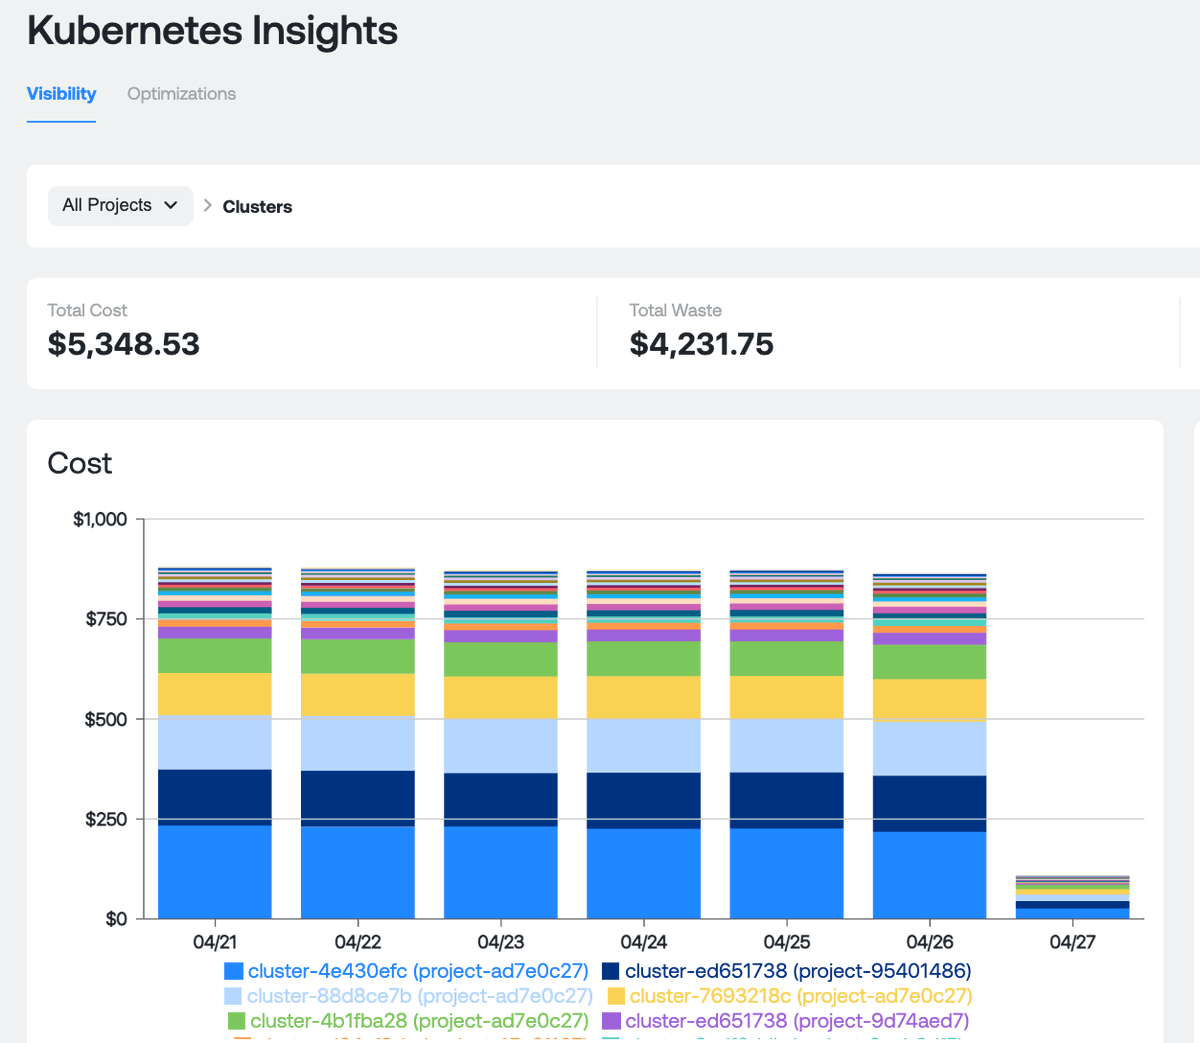This screenshot has height=1043, width=1200.
Task: Toggle dark blue cluster-ed651738 project-95401486 swatch
Action: point(611,971)
